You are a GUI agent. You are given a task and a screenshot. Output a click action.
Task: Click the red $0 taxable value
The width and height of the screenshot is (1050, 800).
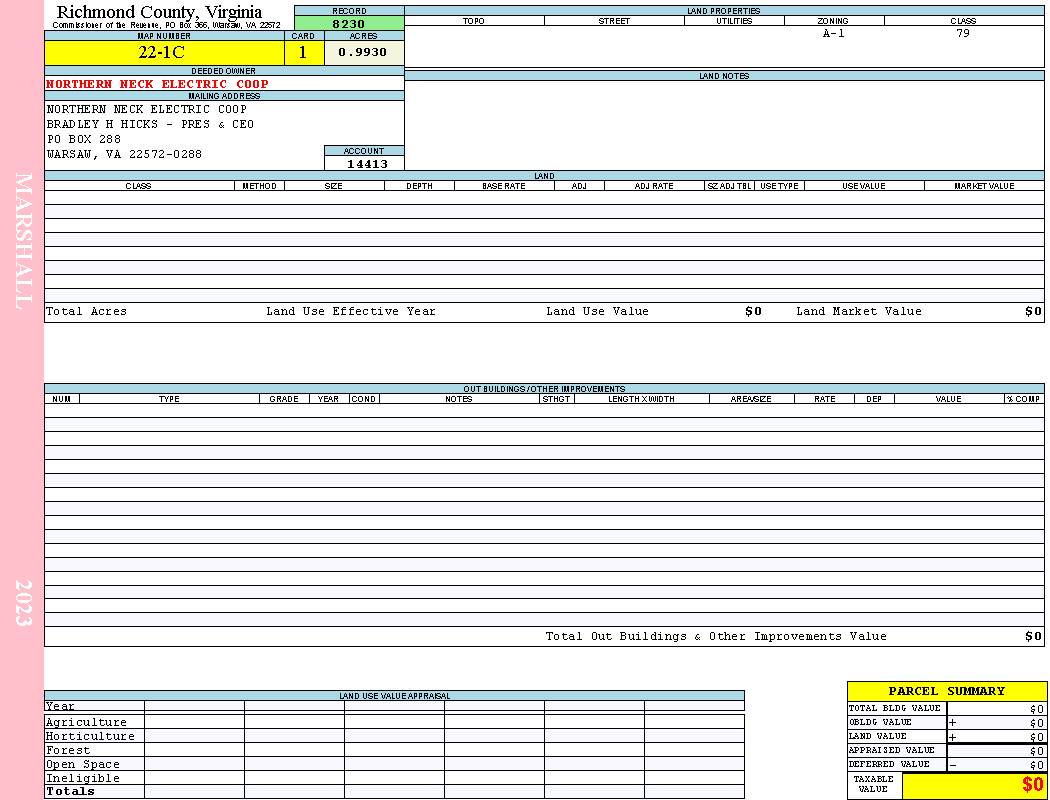coord(1033,785)
